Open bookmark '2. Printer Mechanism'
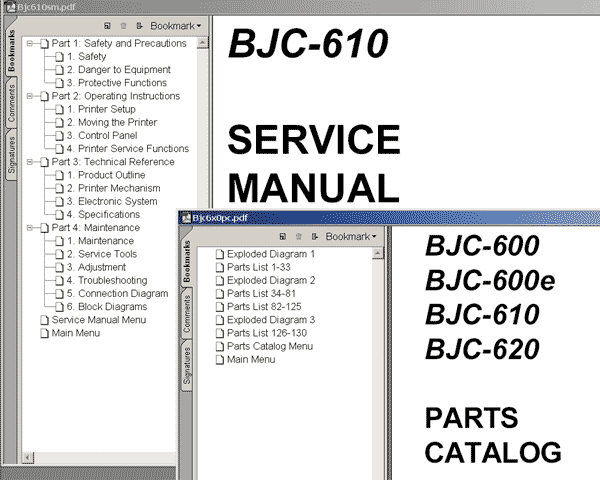600x480 pixels. [114, 188]
